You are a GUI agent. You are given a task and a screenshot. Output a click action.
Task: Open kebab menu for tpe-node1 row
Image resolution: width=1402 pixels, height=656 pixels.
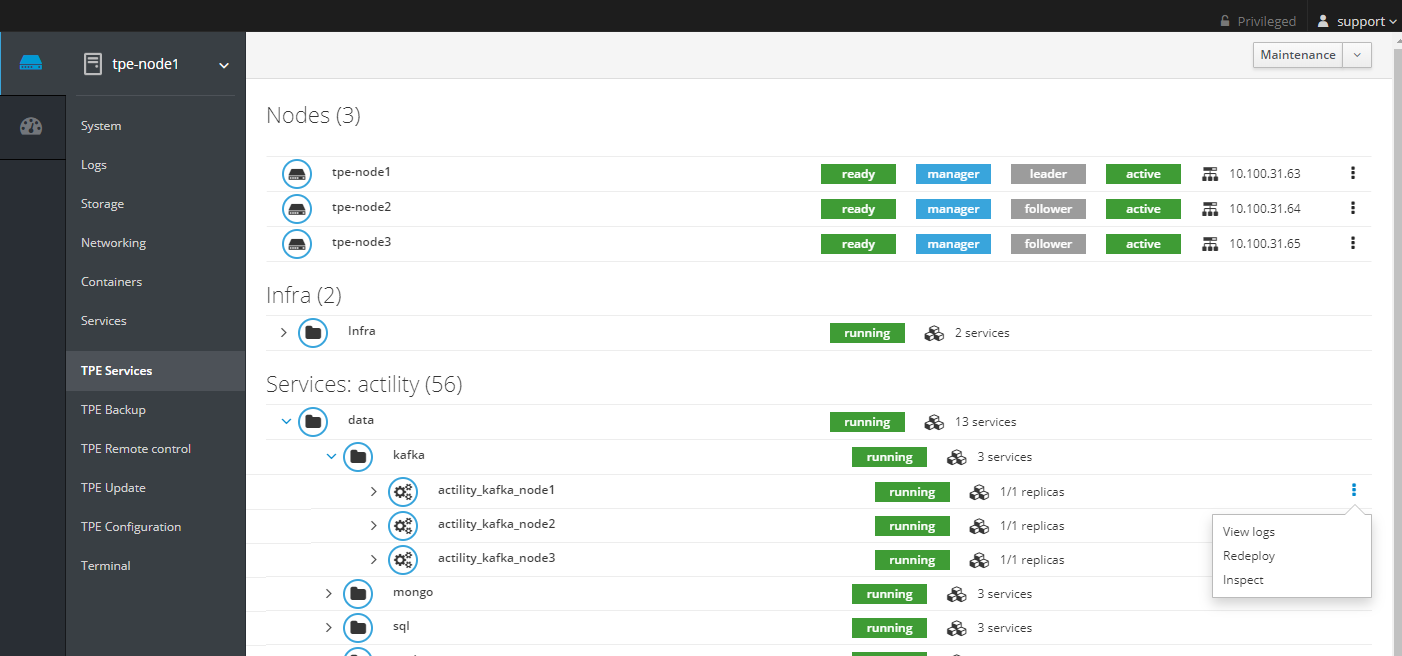(x=1352, y=173)
